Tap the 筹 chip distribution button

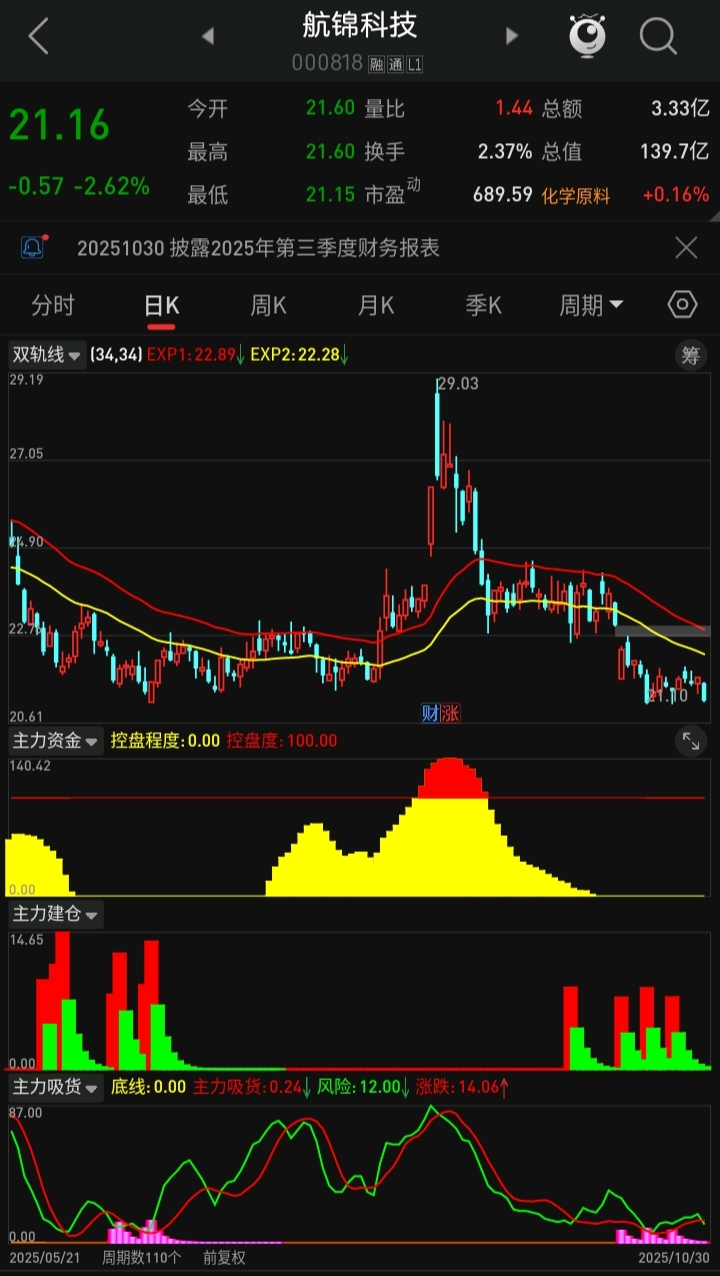point(691,354)
